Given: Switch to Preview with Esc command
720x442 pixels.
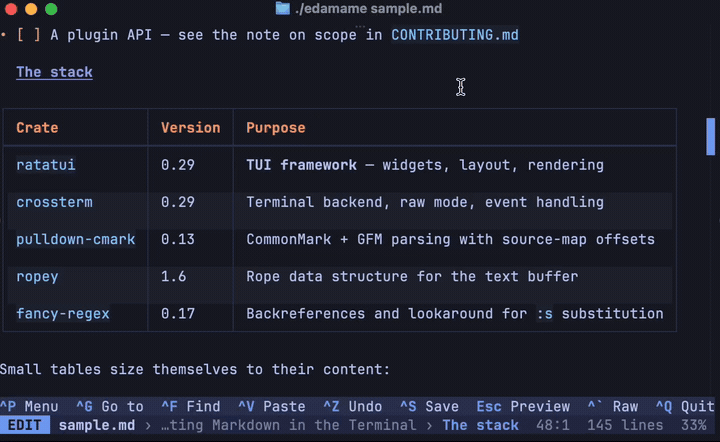Looking at the screenshot, I should (x=523, y=406).
